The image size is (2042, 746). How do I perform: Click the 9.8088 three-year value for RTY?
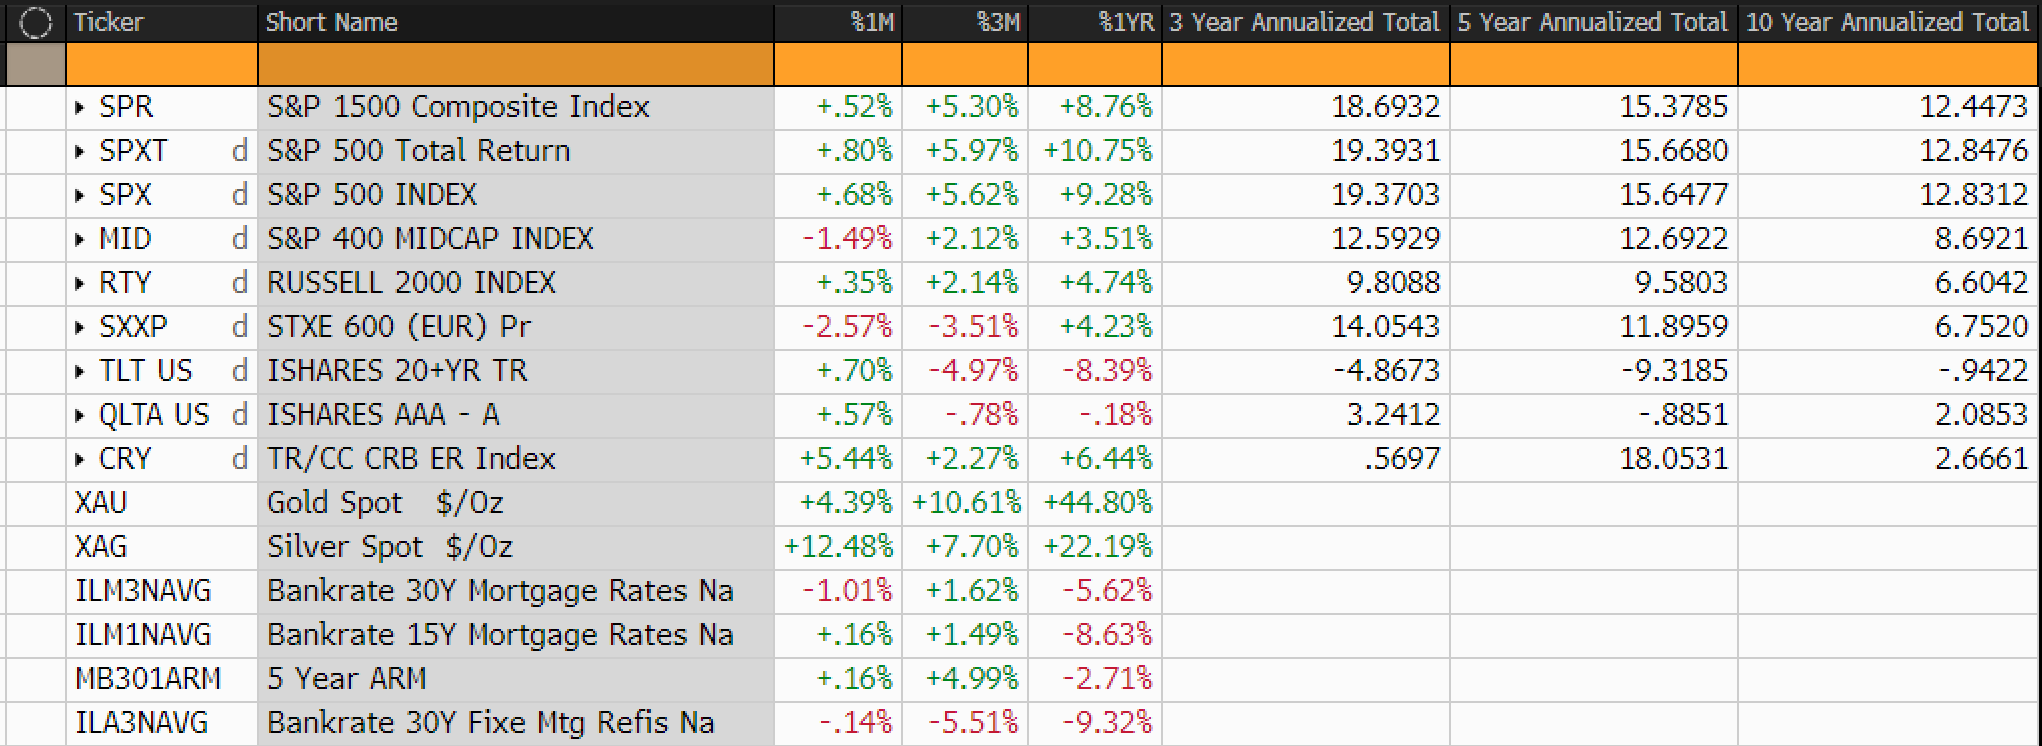point(1393,283)
